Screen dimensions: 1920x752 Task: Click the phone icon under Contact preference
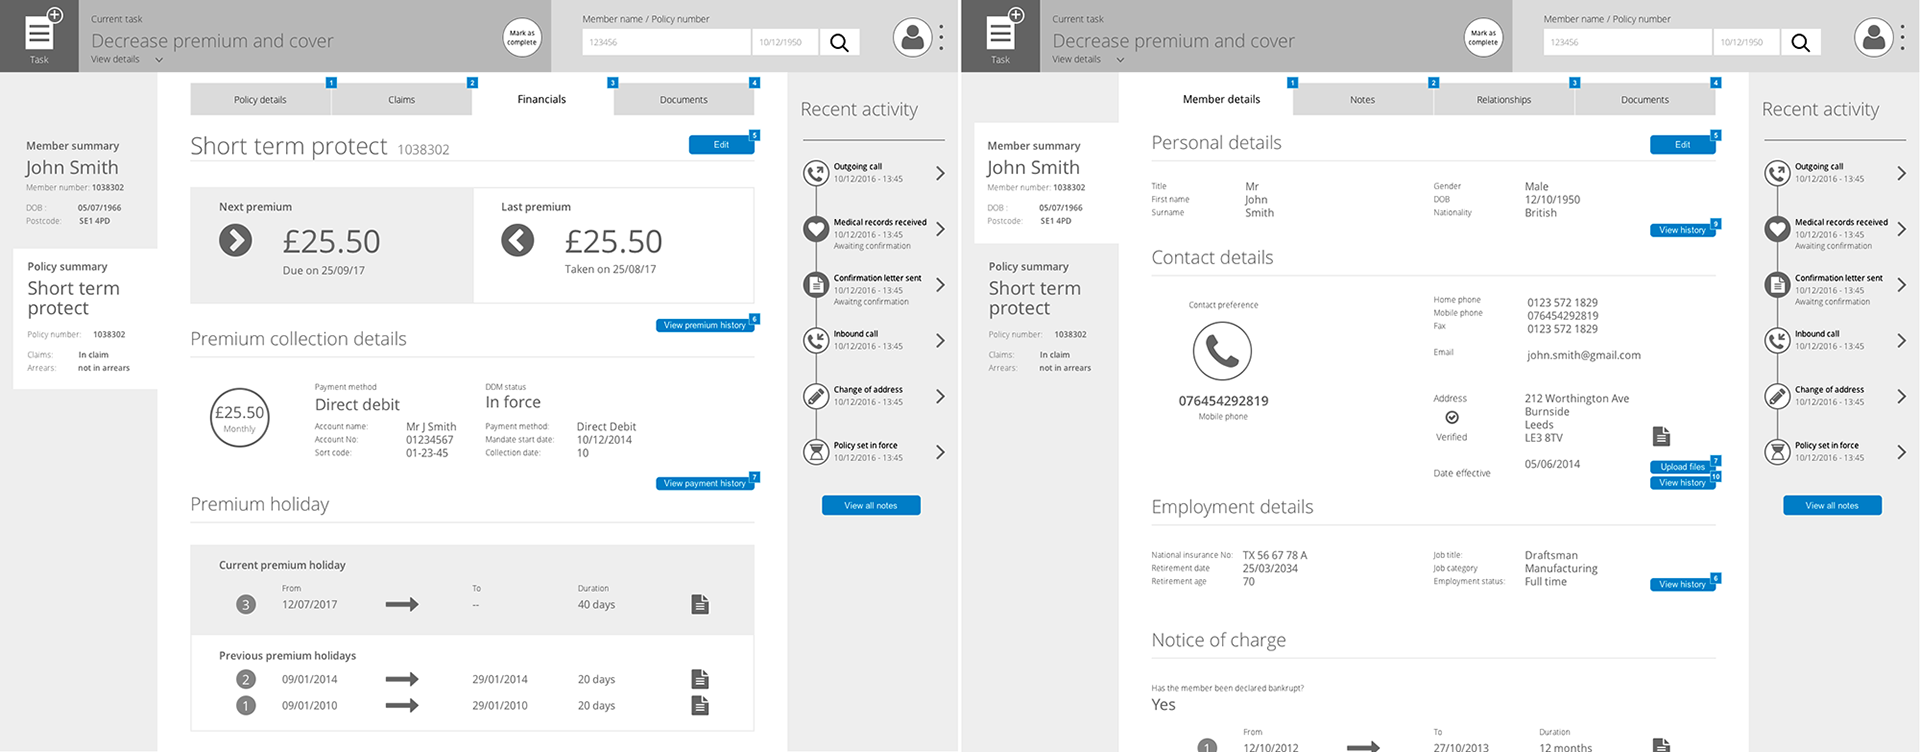(1222, 351)
